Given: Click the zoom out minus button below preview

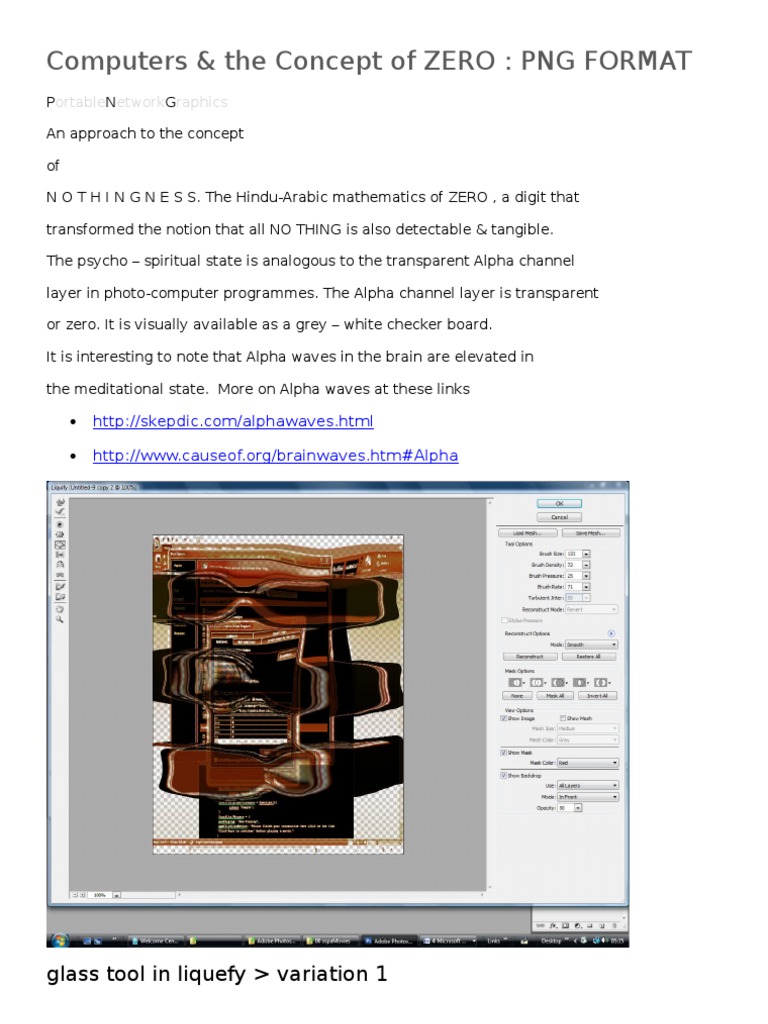Looking at the screenshot, I should click(x=75, y=895).
